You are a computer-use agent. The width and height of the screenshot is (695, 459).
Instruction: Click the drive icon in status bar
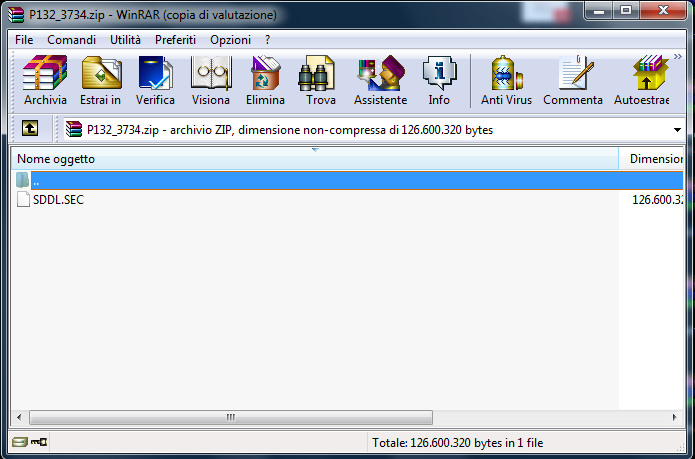coord(20,442)
